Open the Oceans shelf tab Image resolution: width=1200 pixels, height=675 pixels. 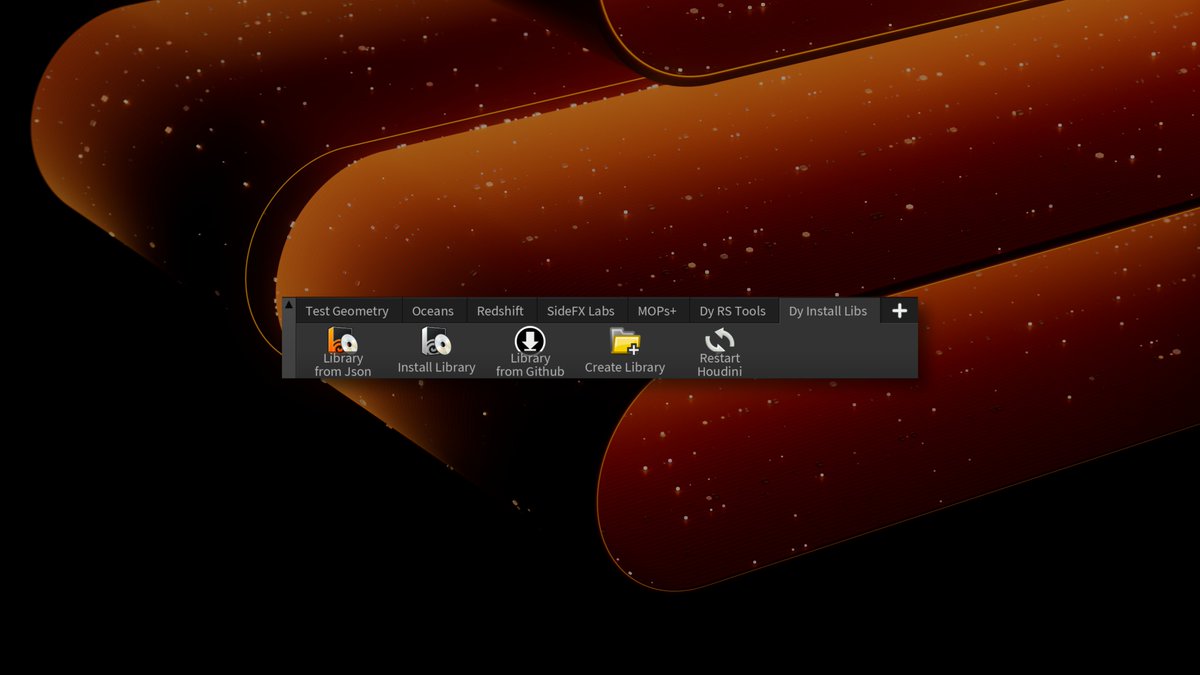433,310
